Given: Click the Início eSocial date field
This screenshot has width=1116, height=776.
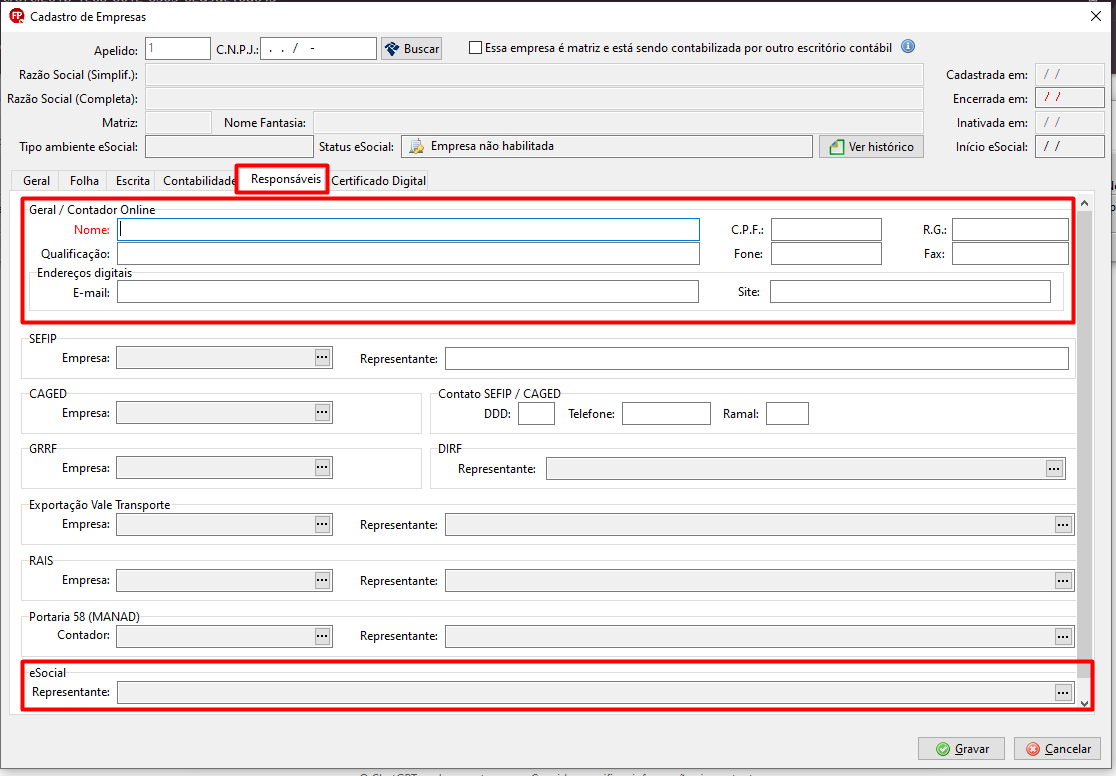Looking at the screenshot, I should pyautogui.click(x=1070, y=146).
